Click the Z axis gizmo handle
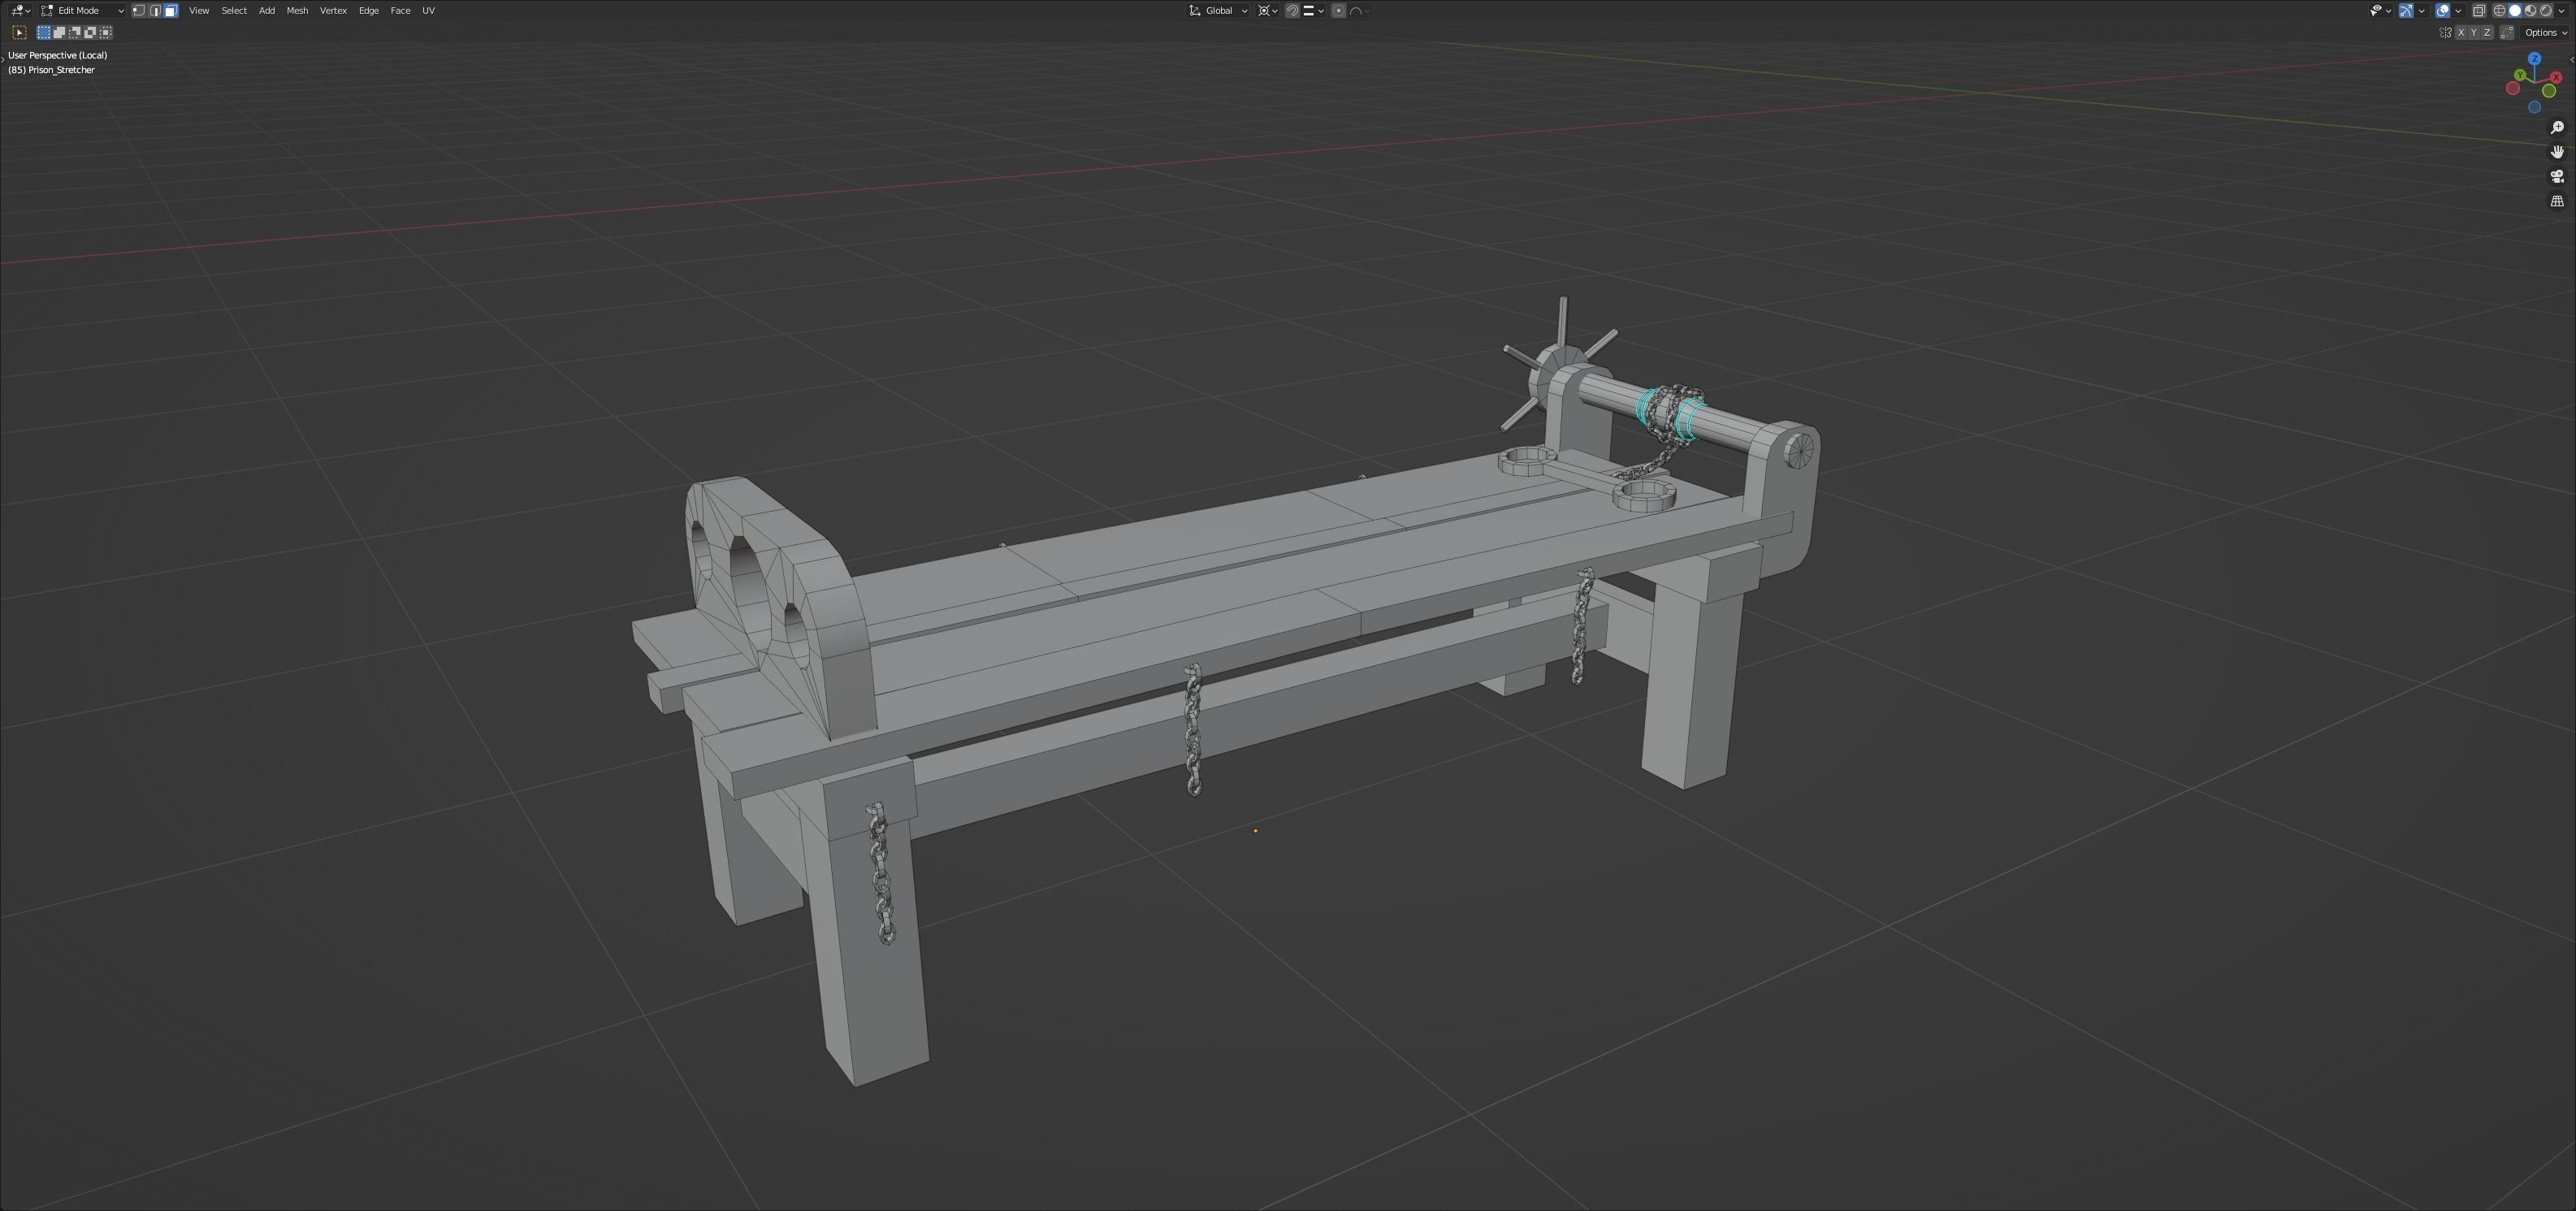The height and width of the screenshot is (1211, 2576). [2534, 59]
